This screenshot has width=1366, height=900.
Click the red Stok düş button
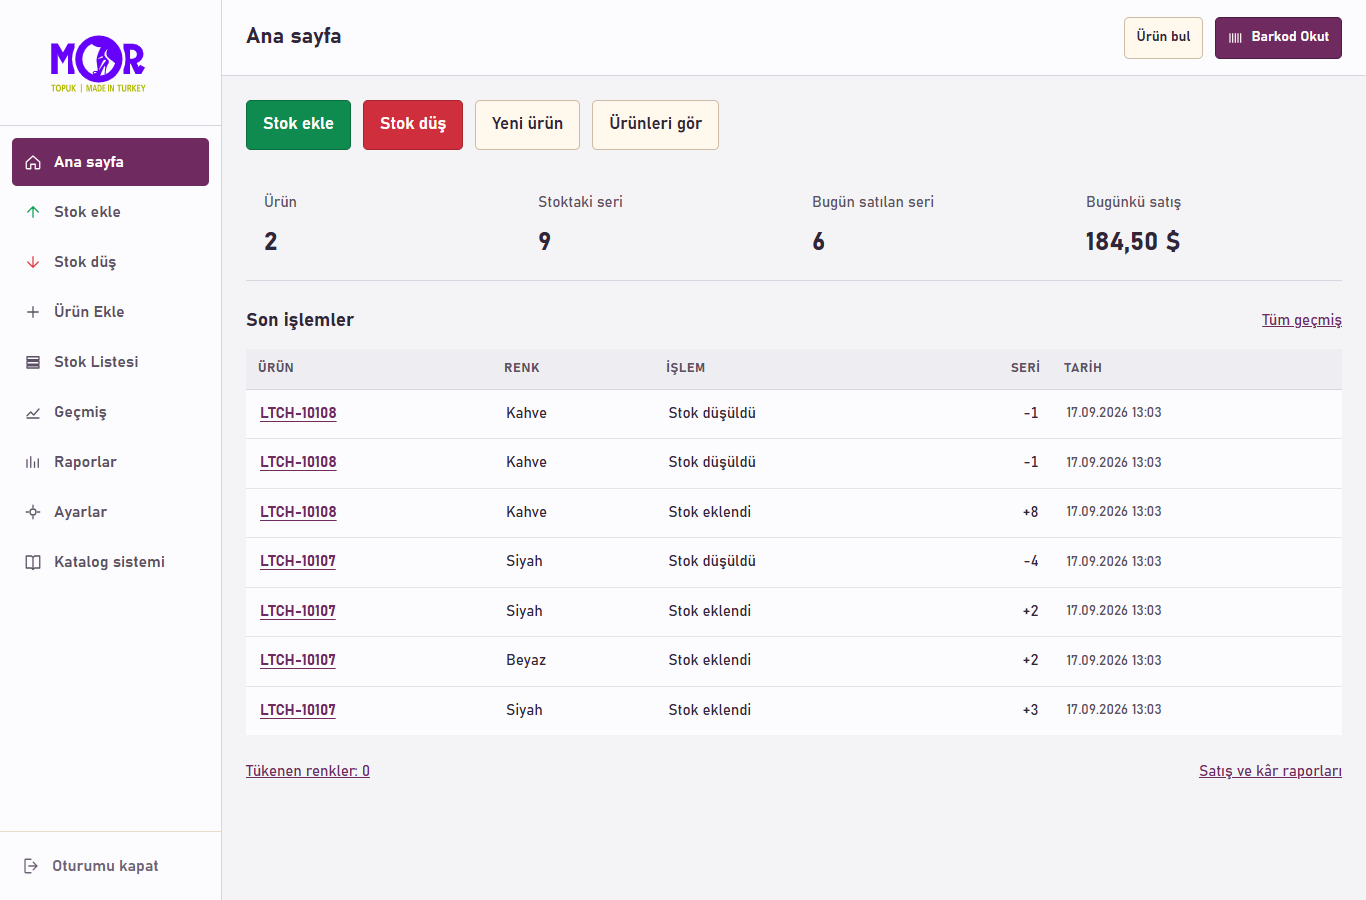tap(413, 125)
